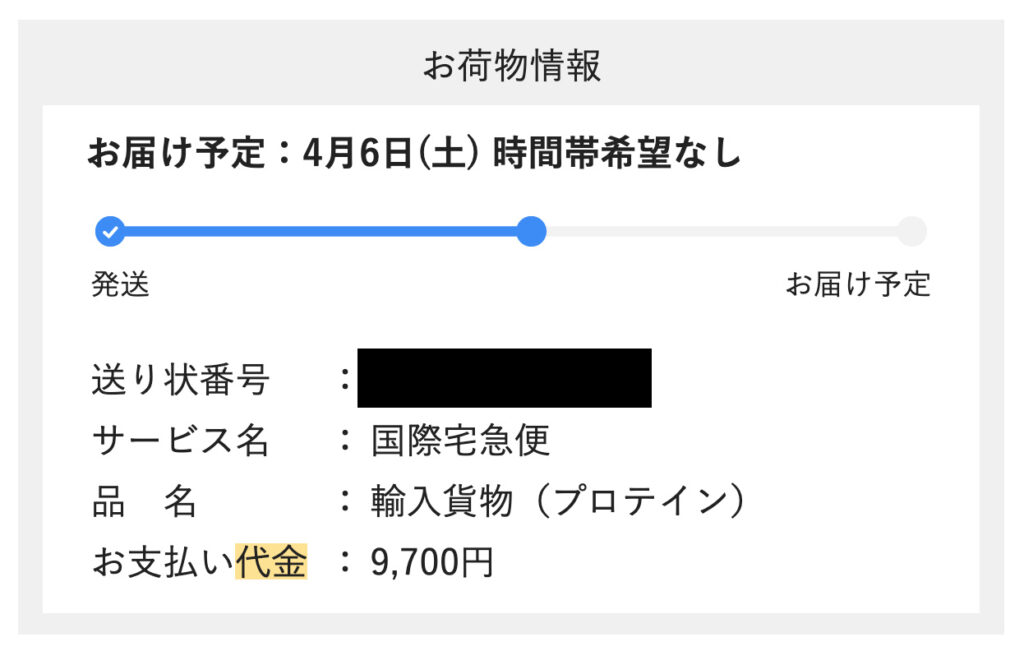Image resolution: width=1024 pixels, height=651 pixels.
Task: Click the gray remaining progress bar segment
Action: tap(720, 232)
